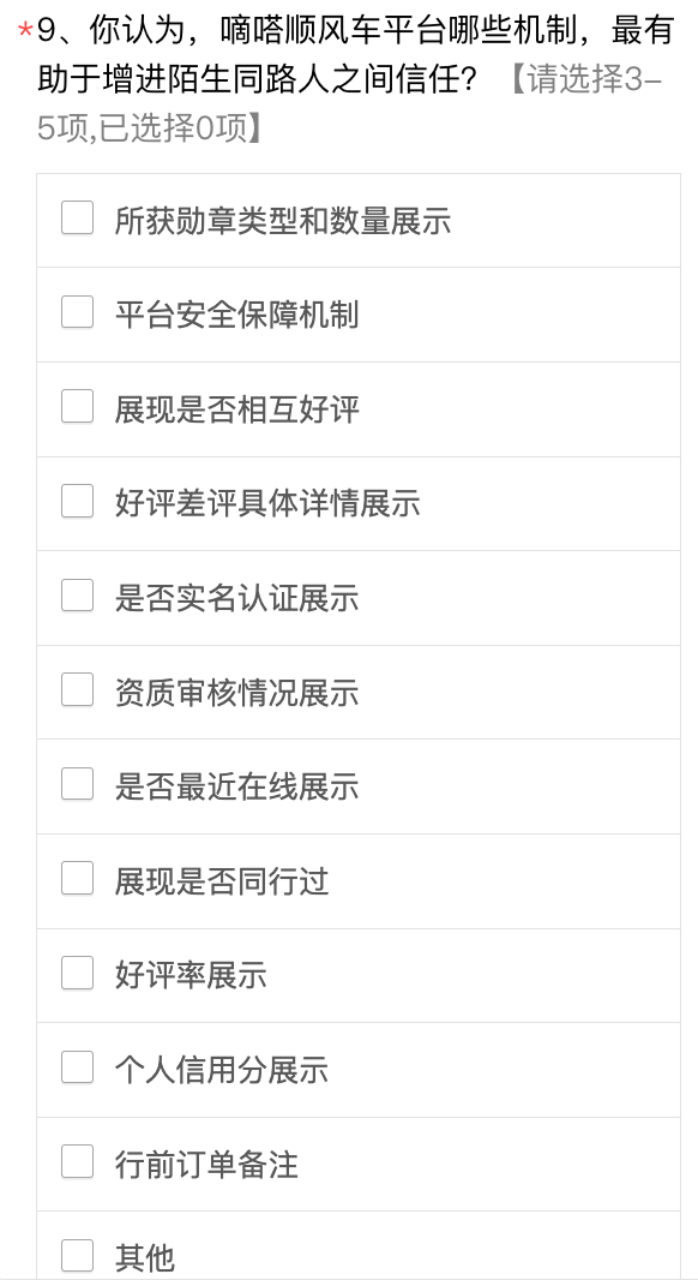
Task: Select the 是否最近在线展示 checkbox
Action: 77,785
